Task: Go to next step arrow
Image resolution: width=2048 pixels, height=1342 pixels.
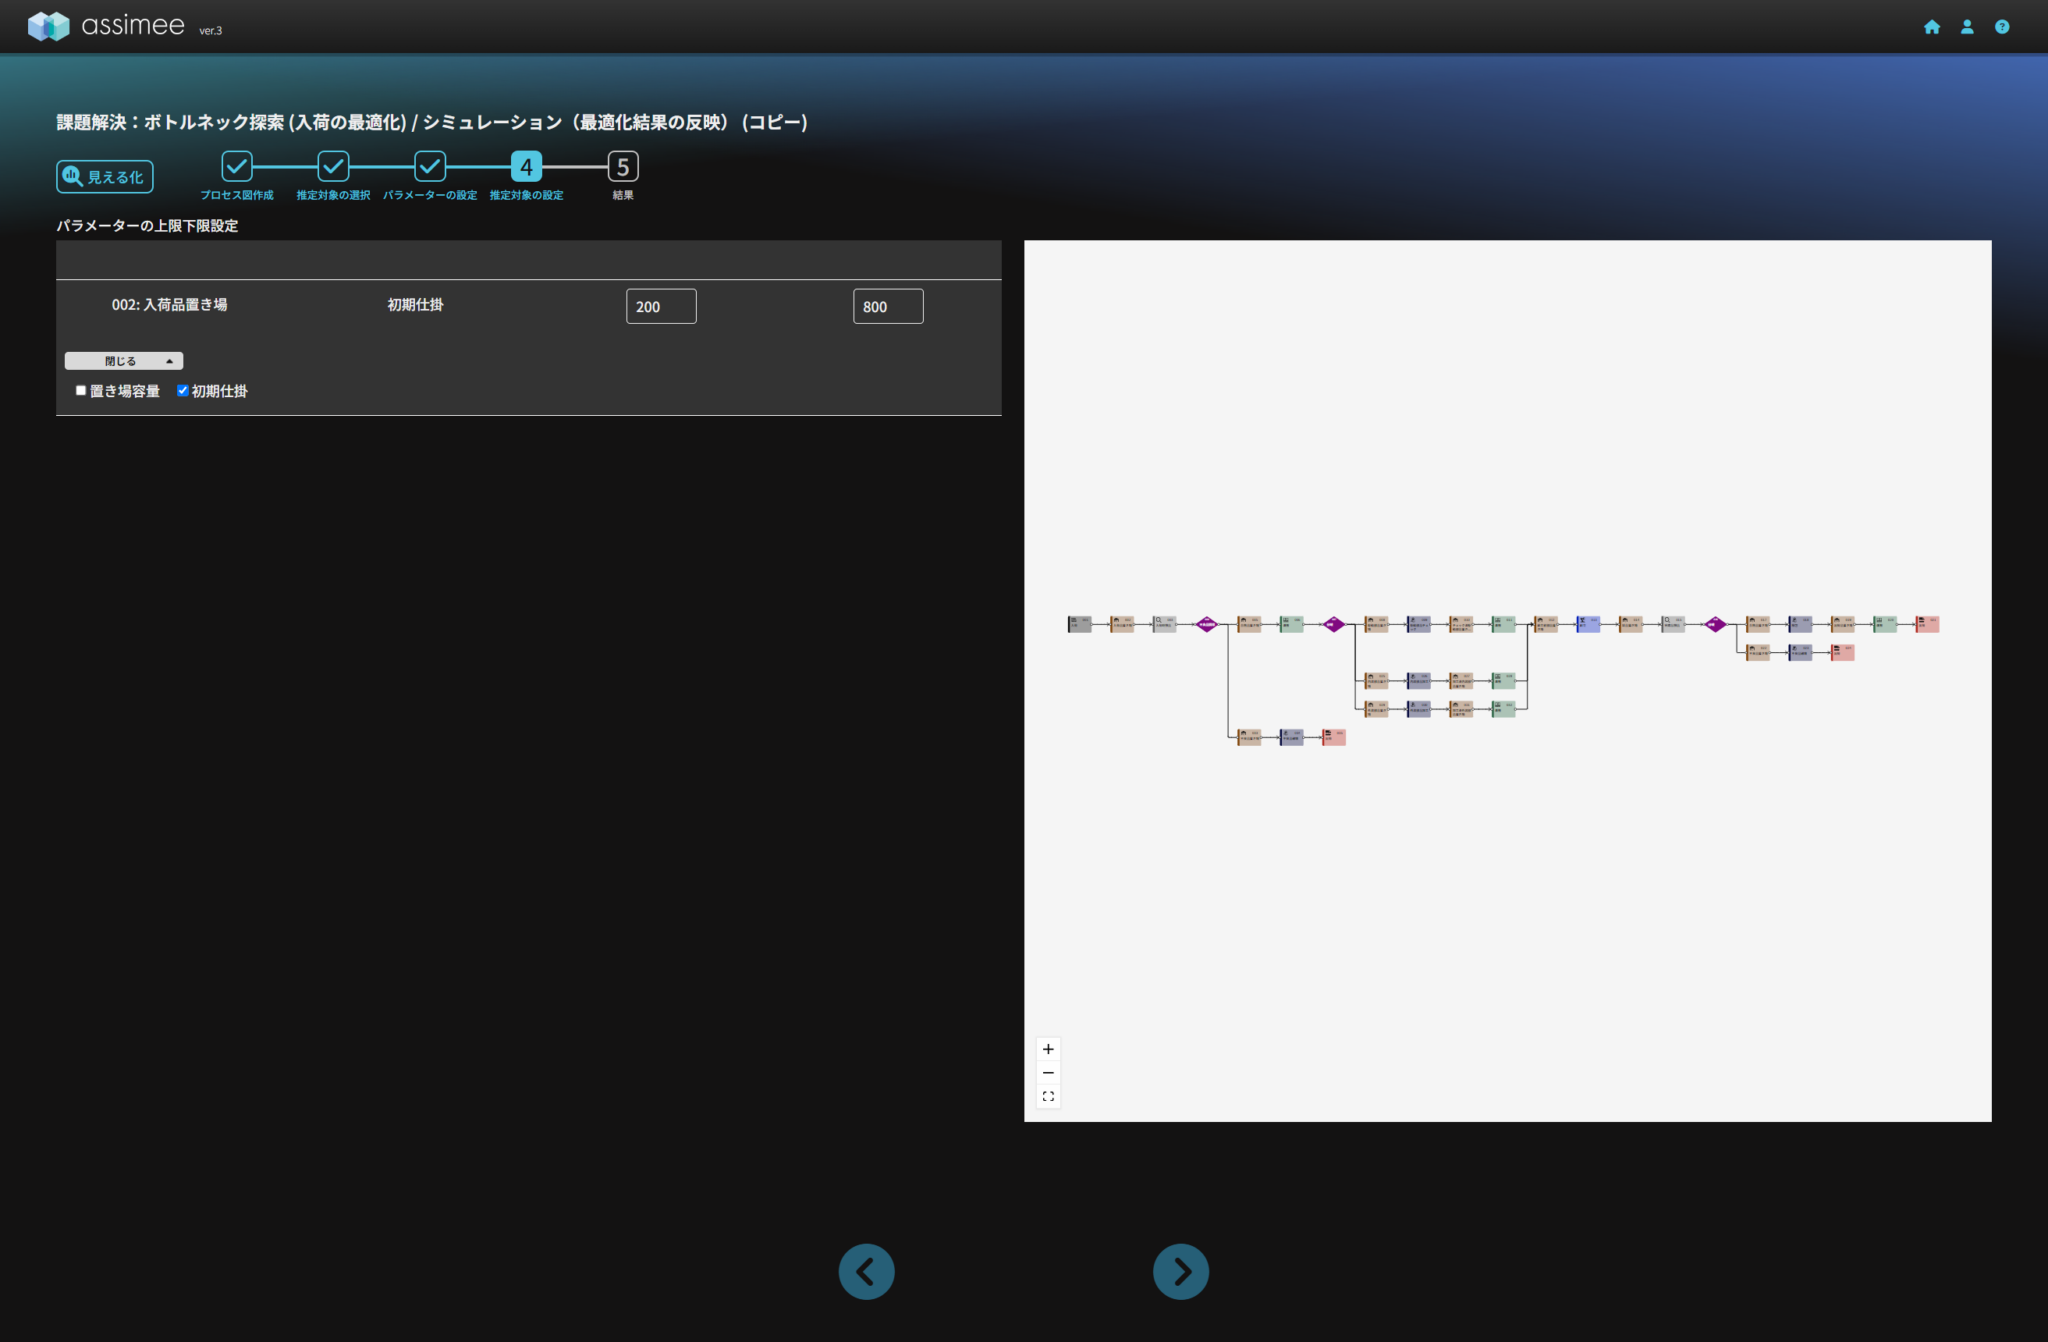Action: coord(1180,1271)
